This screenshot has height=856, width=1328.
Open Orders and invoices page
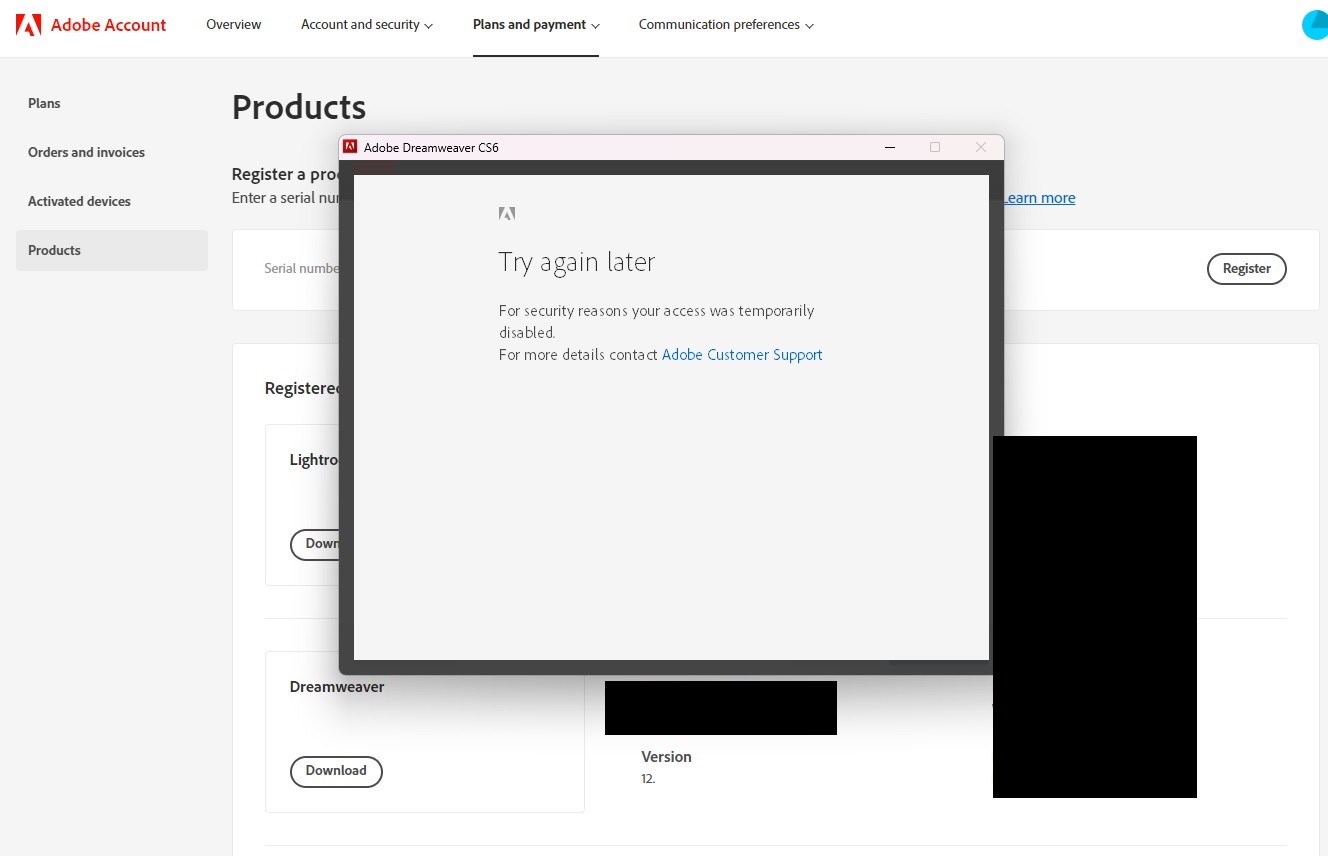[86, 152]
